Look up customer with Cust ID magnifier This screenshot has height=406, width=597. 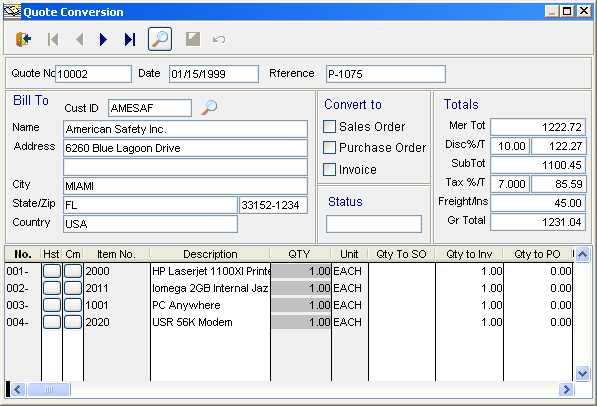click(x=209, y=107)
